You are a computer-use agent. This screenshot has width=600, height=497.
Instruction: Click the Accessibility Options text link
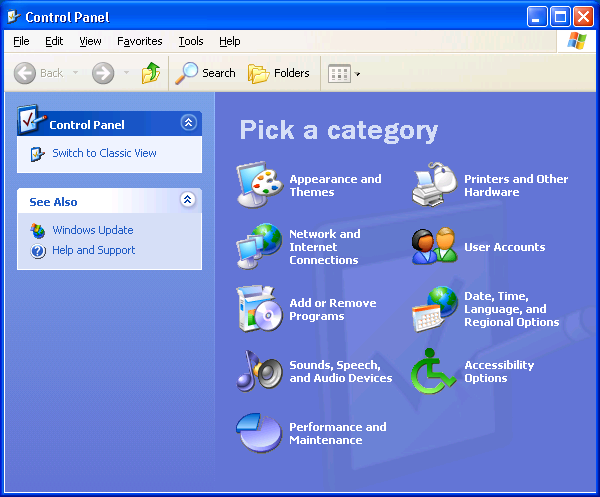499,372
